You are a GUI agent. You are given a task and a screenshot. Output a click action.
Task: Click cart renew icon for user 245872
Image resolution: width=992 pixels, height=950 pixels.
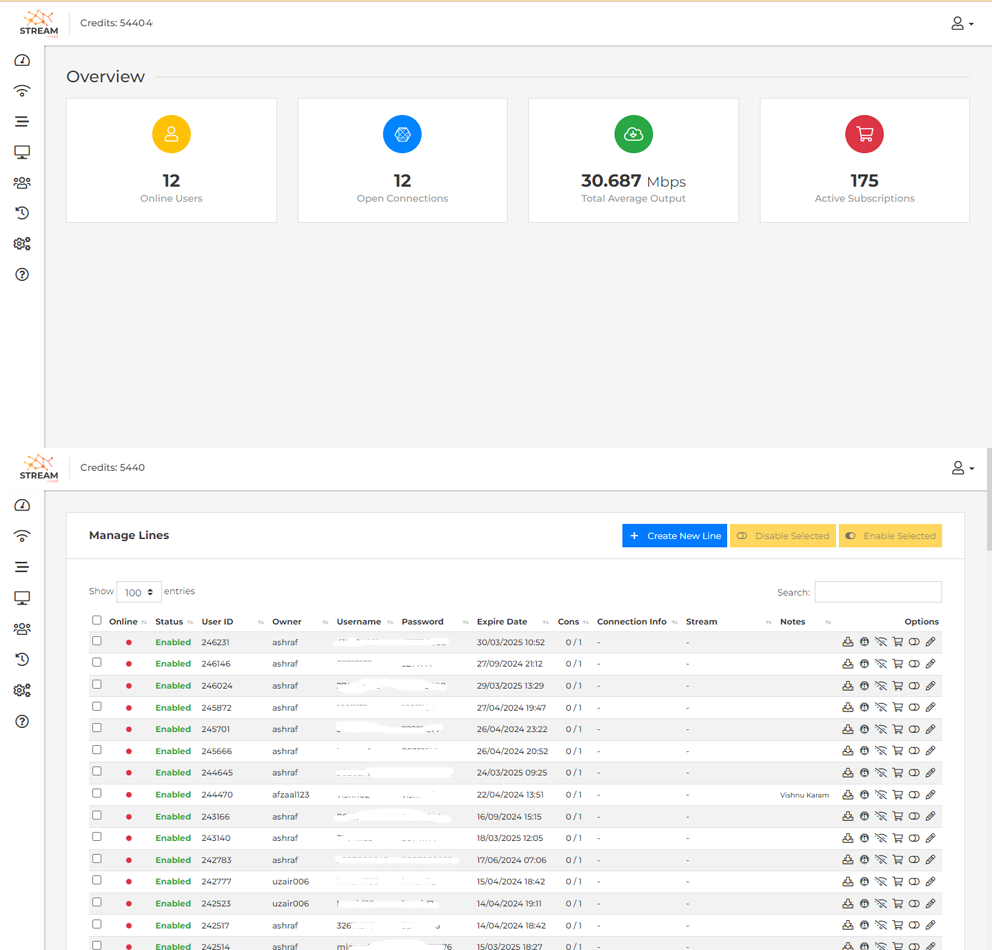point(897,707)
